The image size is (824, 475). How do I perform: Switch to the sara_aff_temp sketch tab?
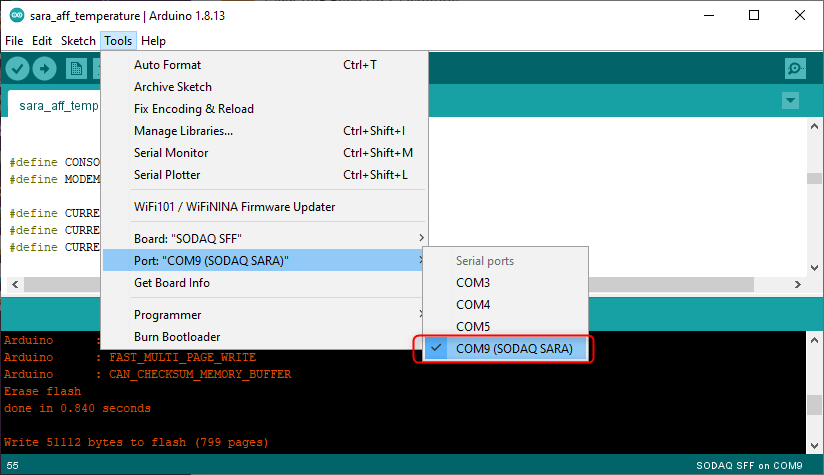[x=55, y=106]
